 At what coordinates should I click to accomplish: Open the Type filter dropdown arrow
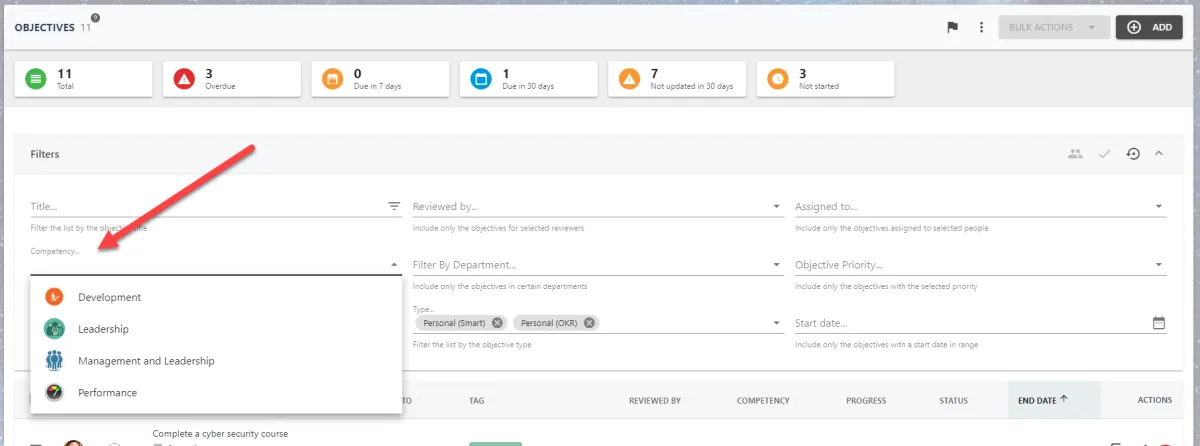point(776,323)
